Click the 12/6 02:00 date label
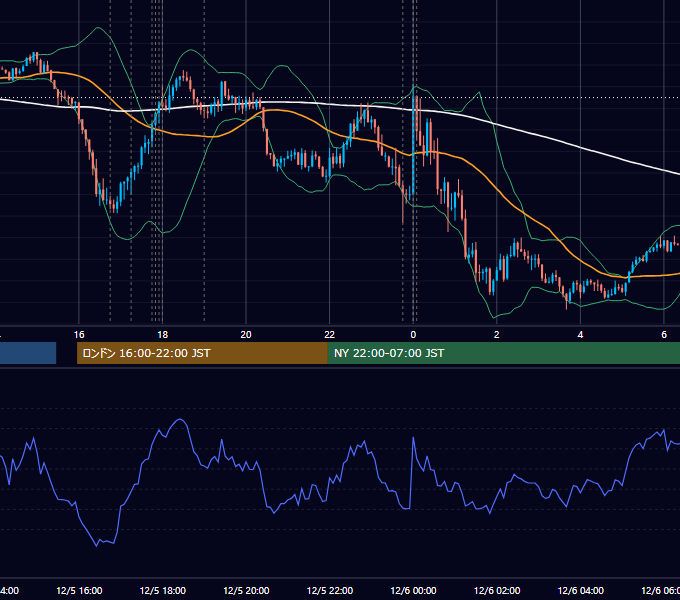 click(x=497, y=591)
